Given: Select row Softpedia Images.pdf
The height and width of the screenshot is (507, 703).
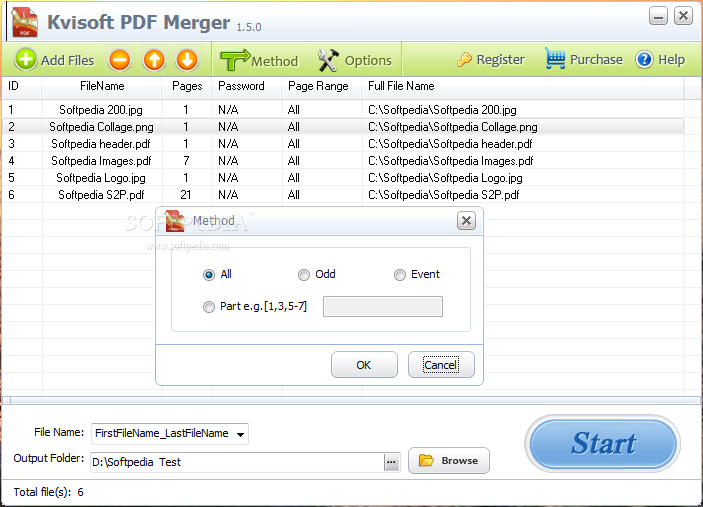Looking at the screenshot, I should point(343,161).
